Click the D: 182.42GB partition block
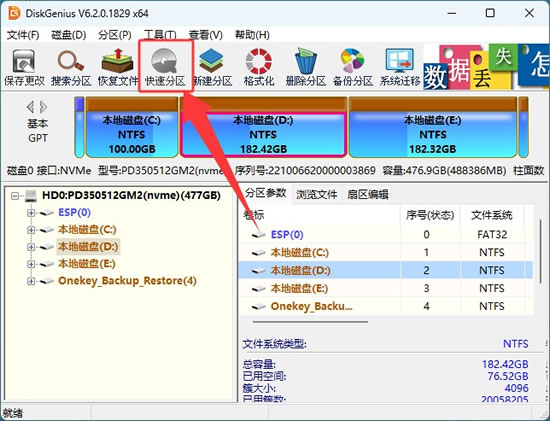The height and width of the screenshot is (421, 550). [x=263, y=127]
